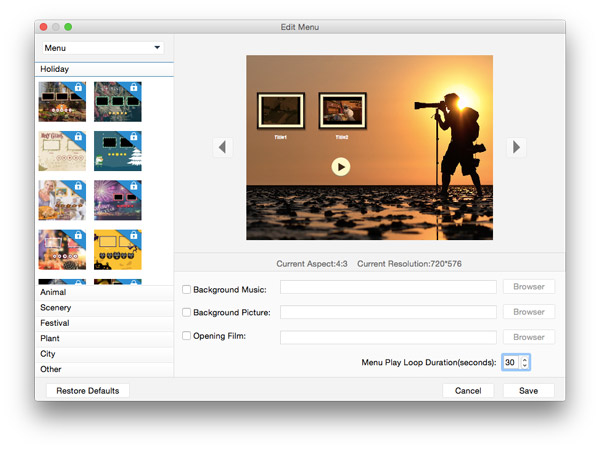Viewport: 600px width, 450px height.
Task: Select the Title2 framed thumbnail in preview
Action: [x=342, y=111]
